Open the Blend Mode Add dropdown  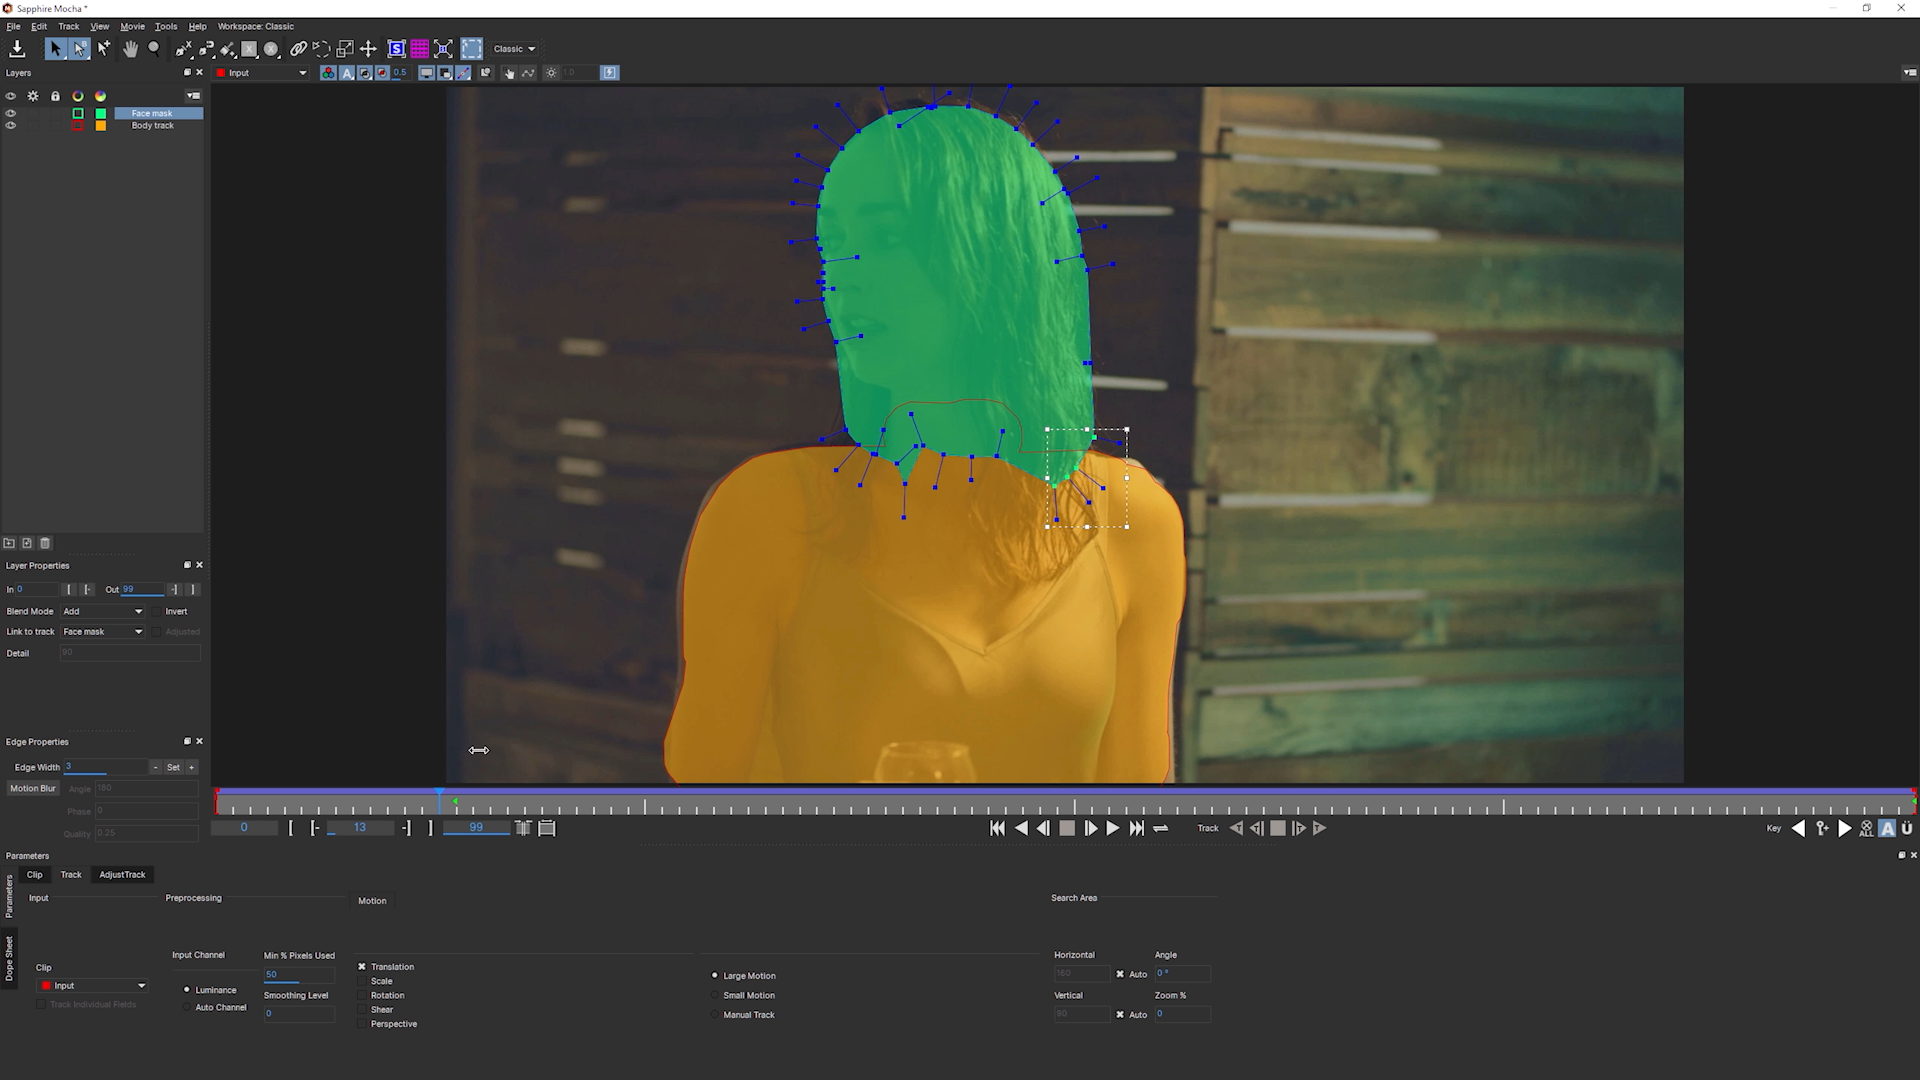103,611
